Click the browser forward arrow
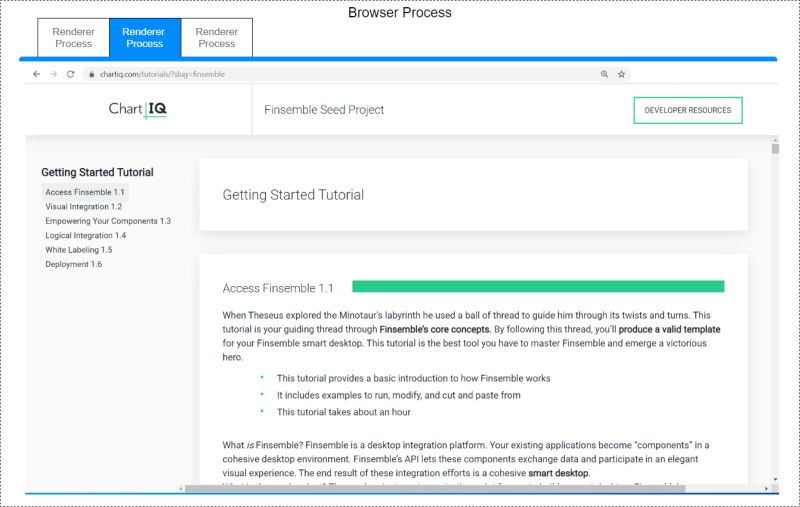Viewport: 800px width, 507px height. pos(54,74)
